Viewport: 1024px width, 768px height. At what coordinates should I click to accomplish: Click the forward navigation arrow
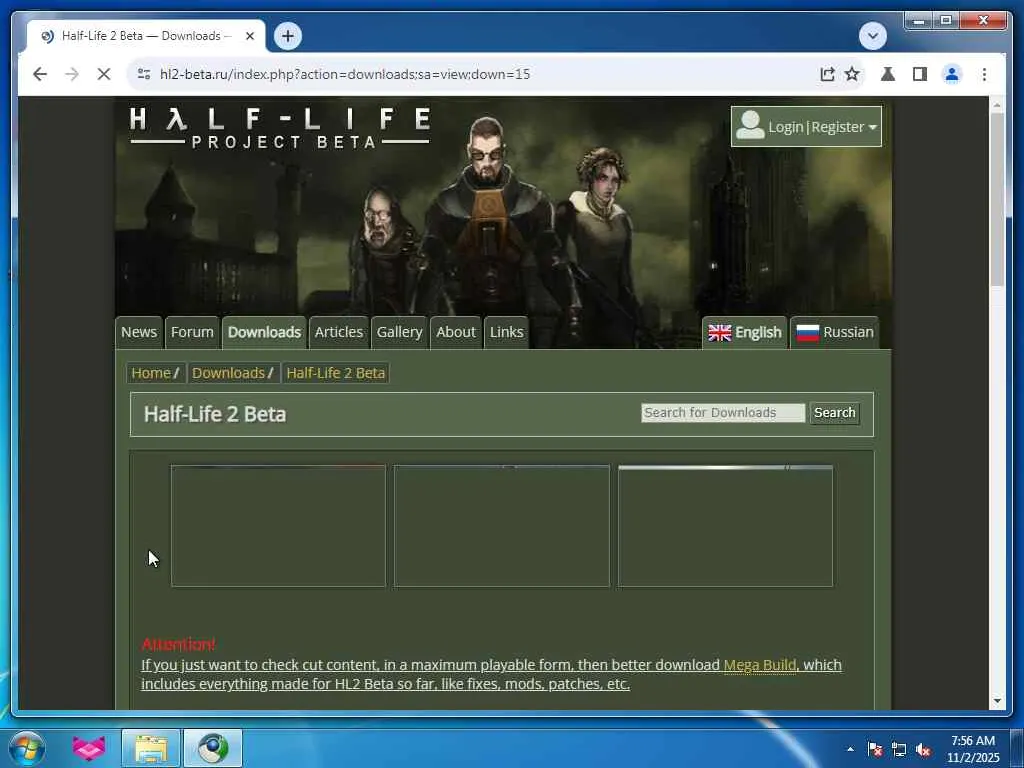tap(72, 74)
